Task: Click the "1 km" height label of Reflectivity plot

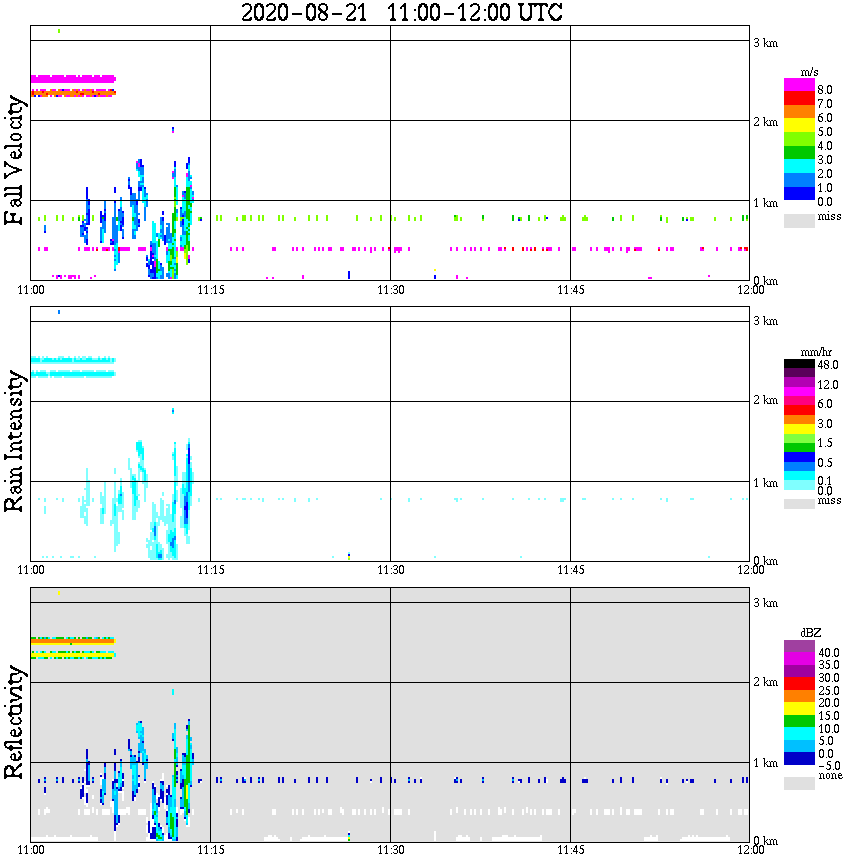Action: pyautogui.click(x=765, y=763)
